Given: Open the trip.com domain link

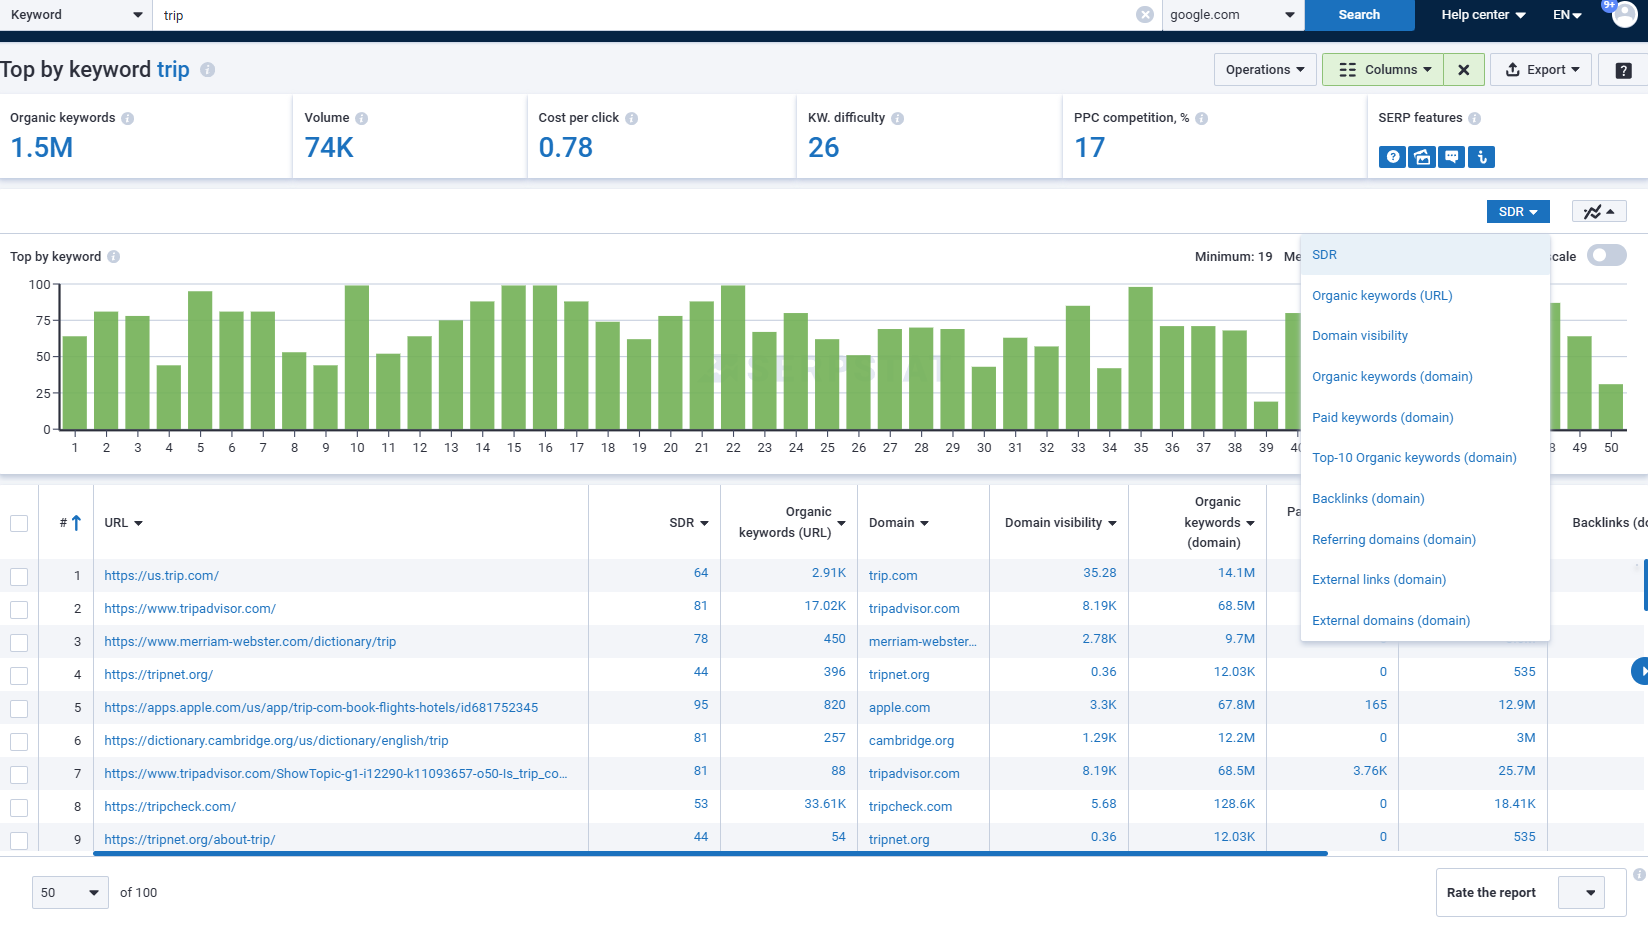Looking at the screenshot, I should coord(893,576).
